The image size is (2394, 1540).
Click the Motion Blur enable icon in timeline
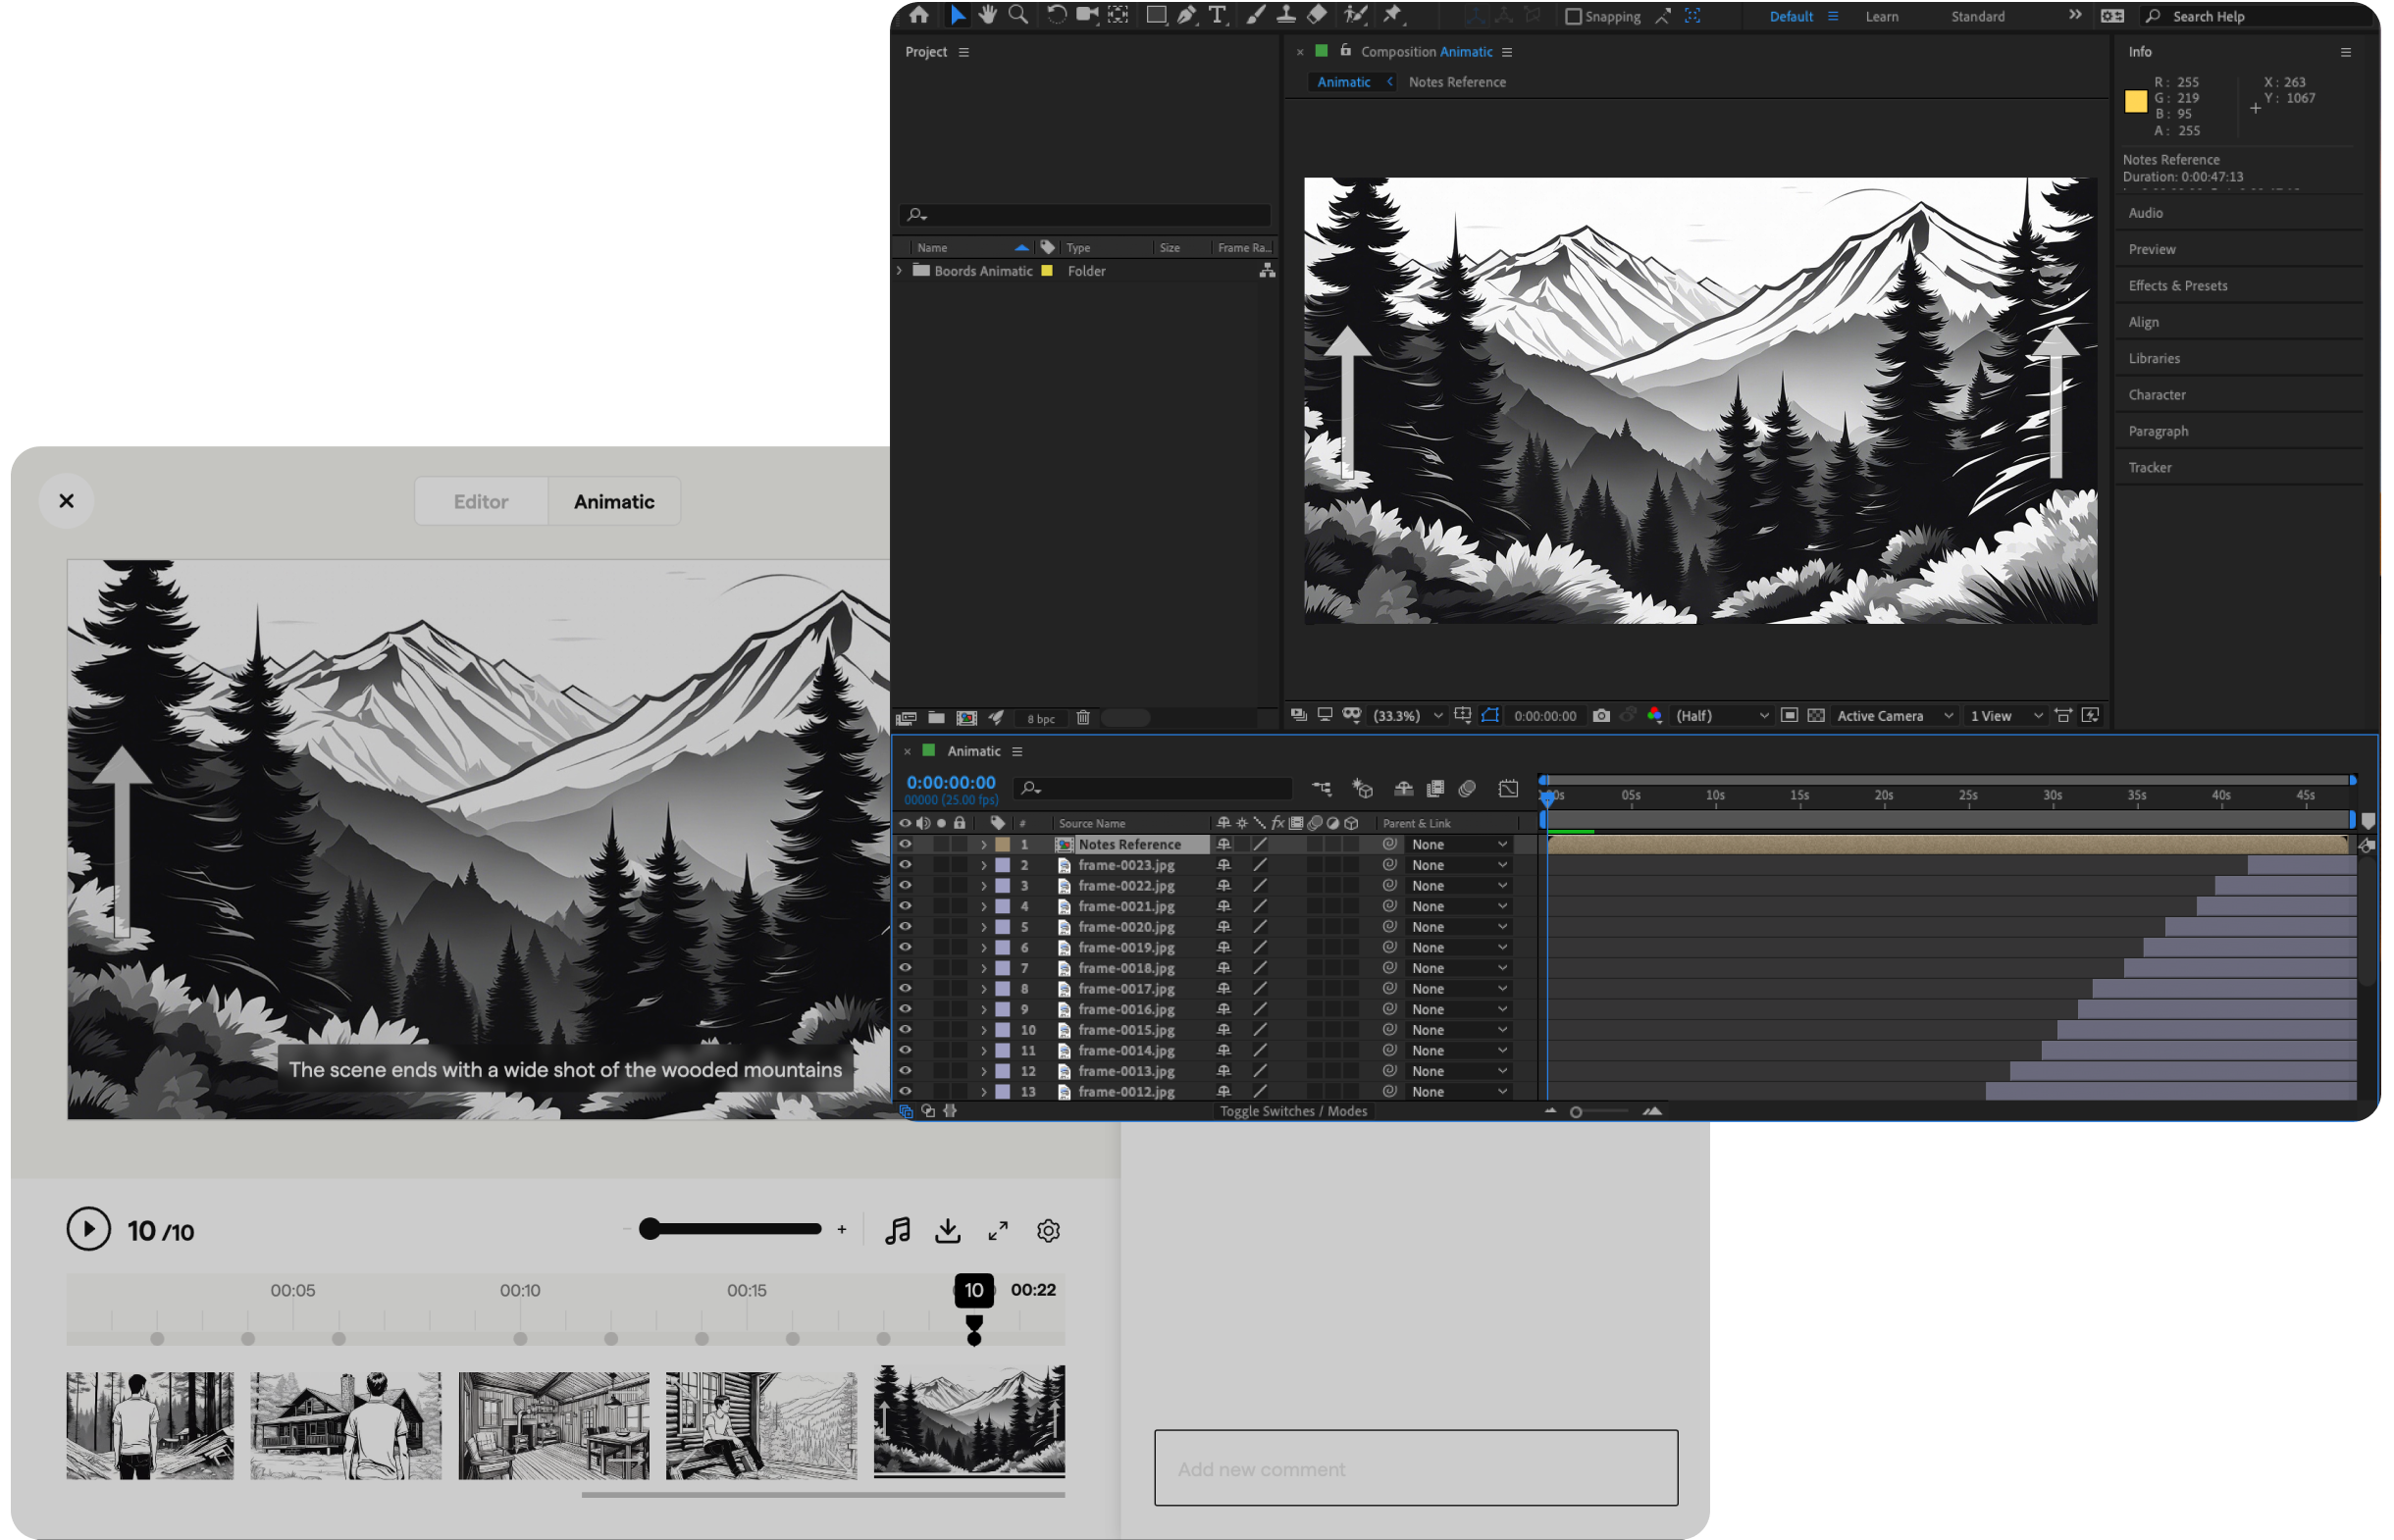click(1468, 789)
